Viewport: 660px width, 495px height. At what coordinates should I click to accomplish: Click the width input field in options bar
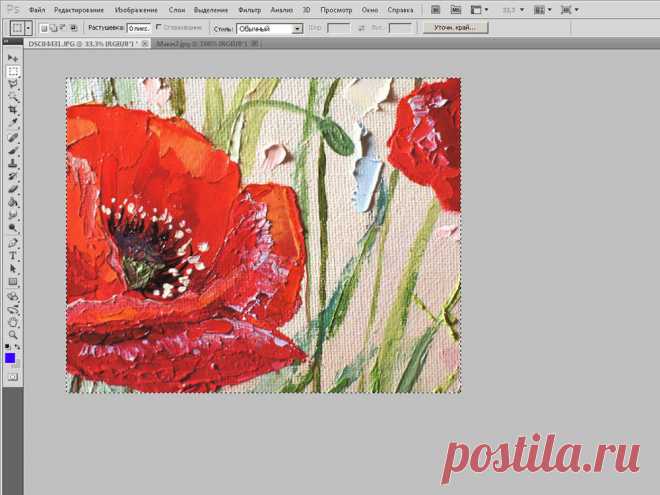tap(338, 28)
